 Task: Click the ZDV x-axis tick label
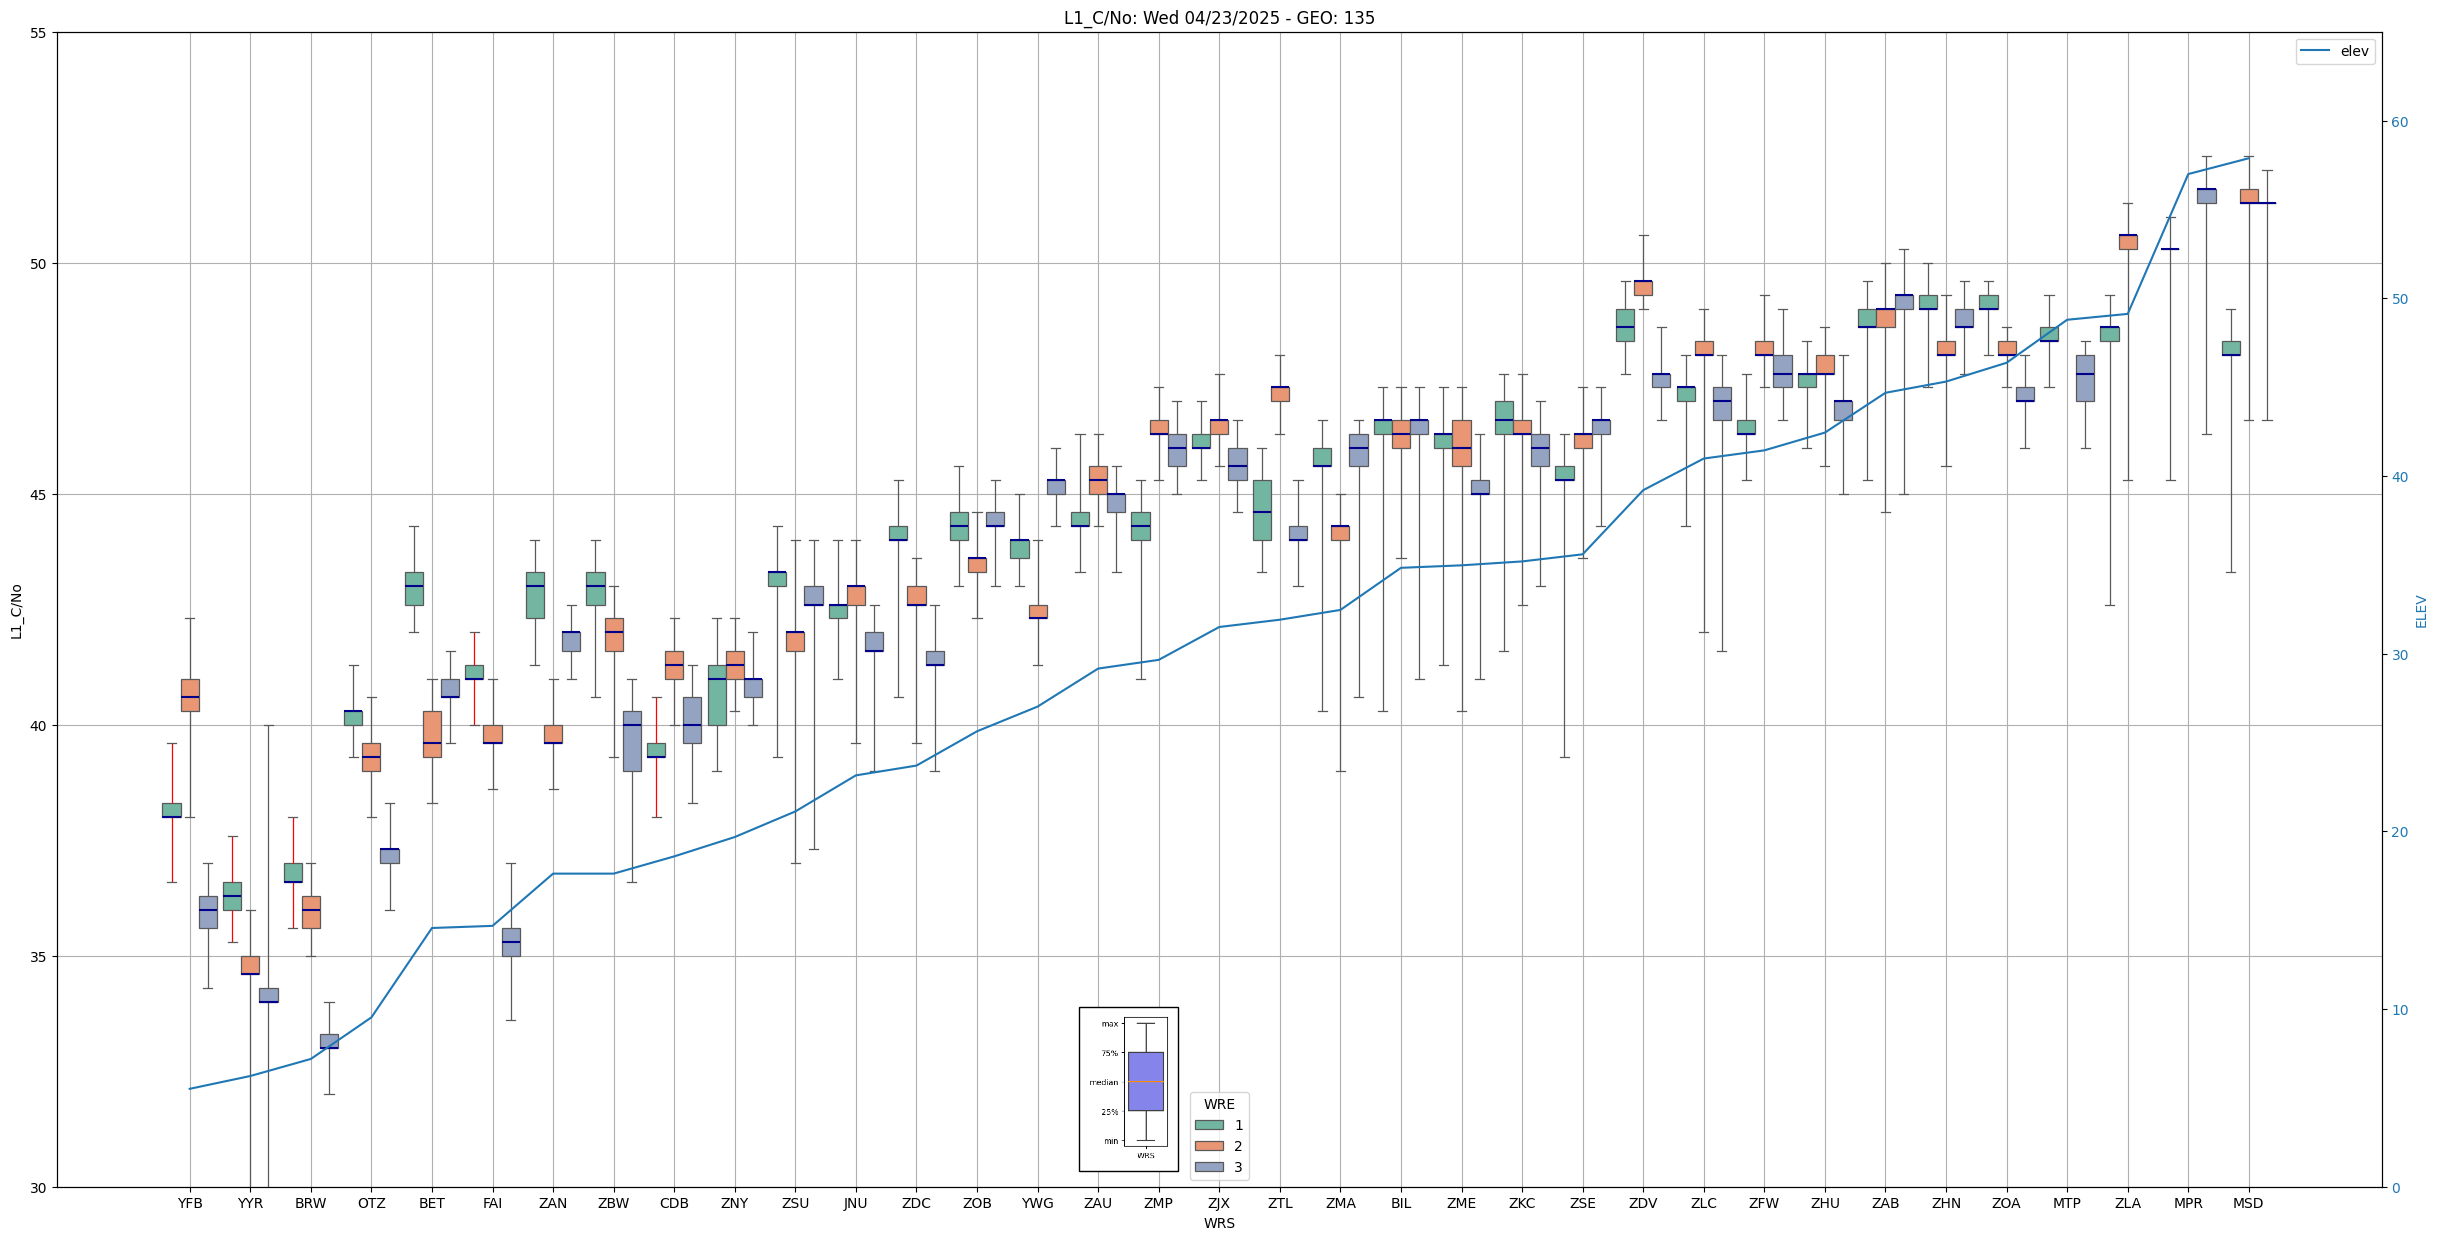click(1643, 1203)
